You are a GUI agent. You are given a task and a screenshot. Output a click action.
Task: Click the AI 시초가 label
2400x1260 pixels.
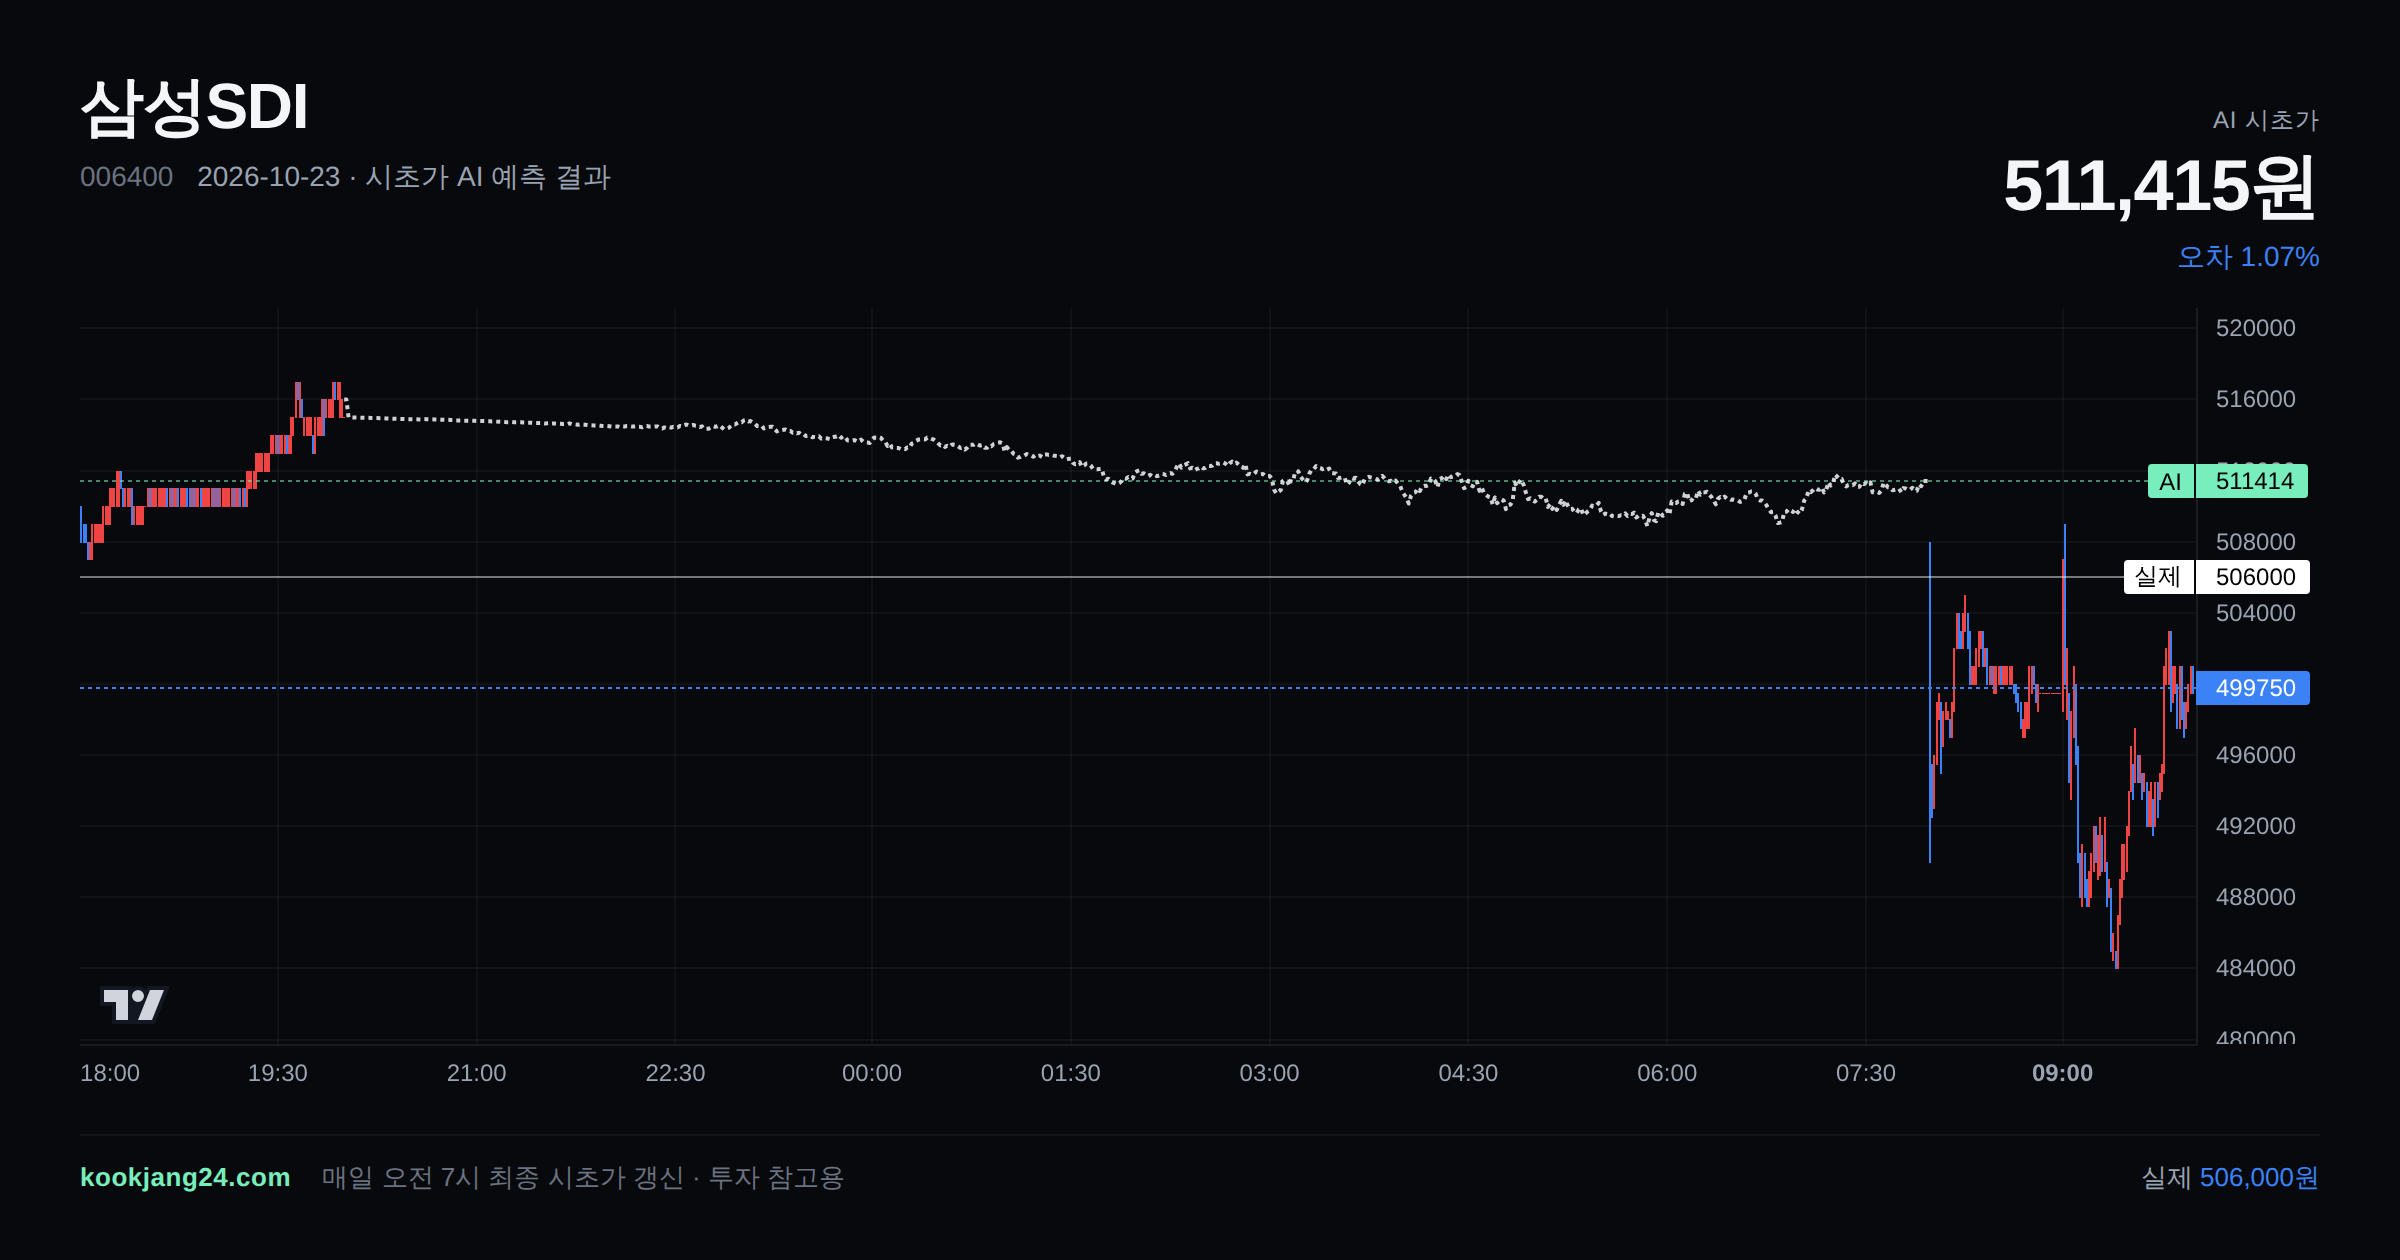tap(2265, 120)
